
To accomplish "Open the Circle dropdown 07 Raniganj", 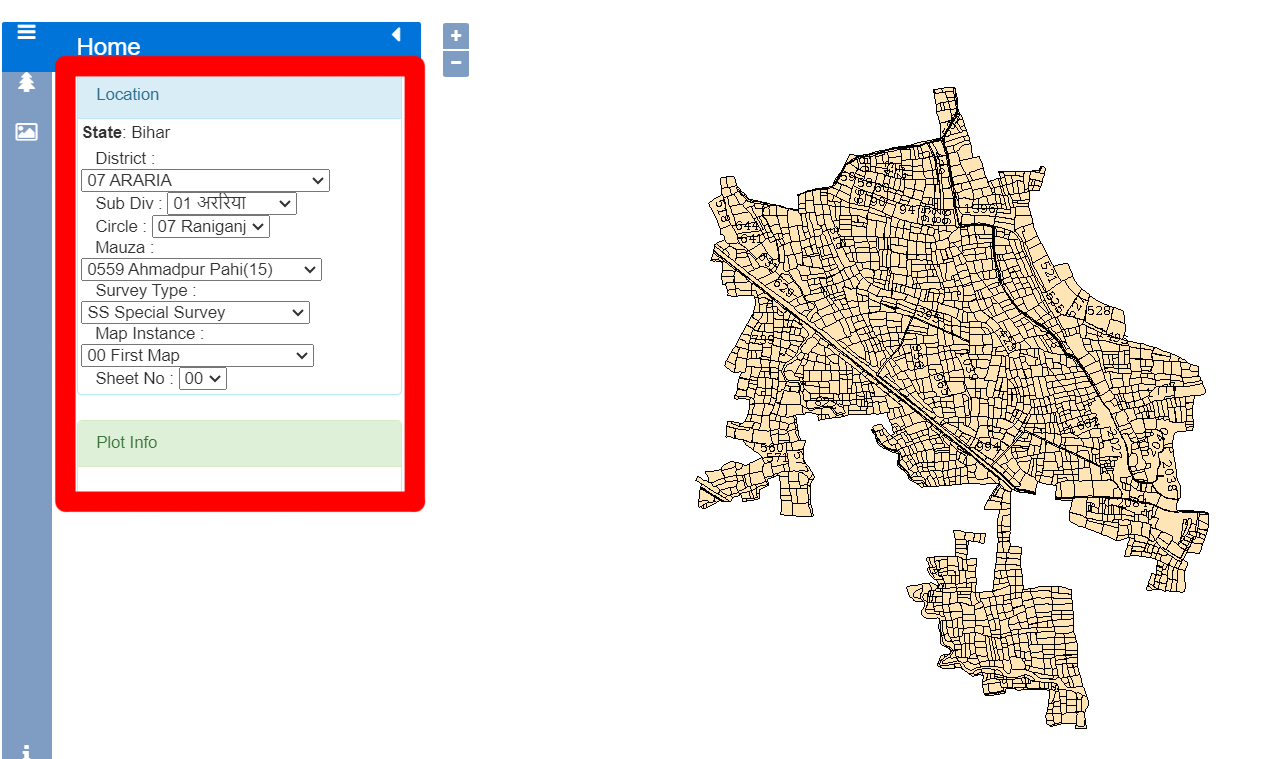I will (211, 227).
